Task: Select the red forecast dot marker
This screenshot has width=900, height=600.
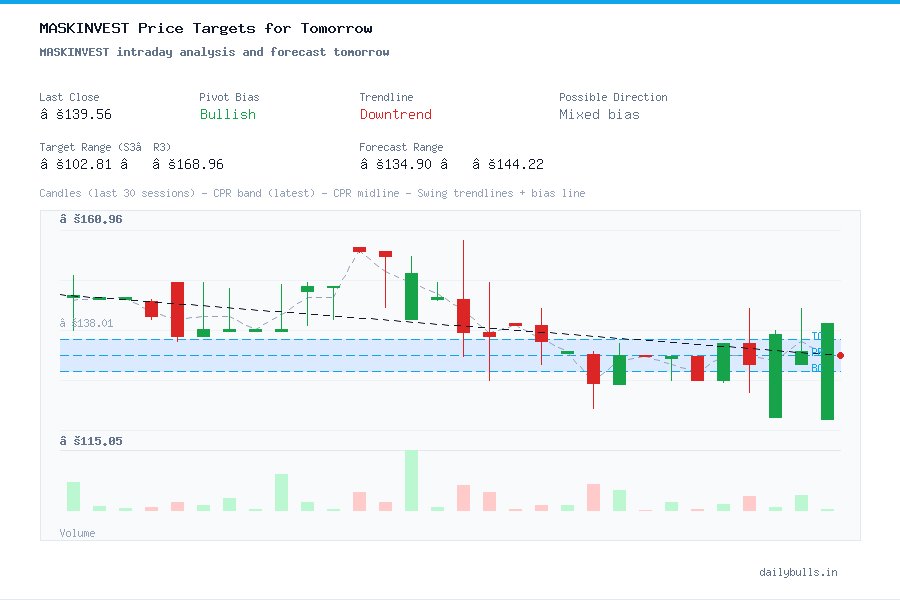Action: 840,355
